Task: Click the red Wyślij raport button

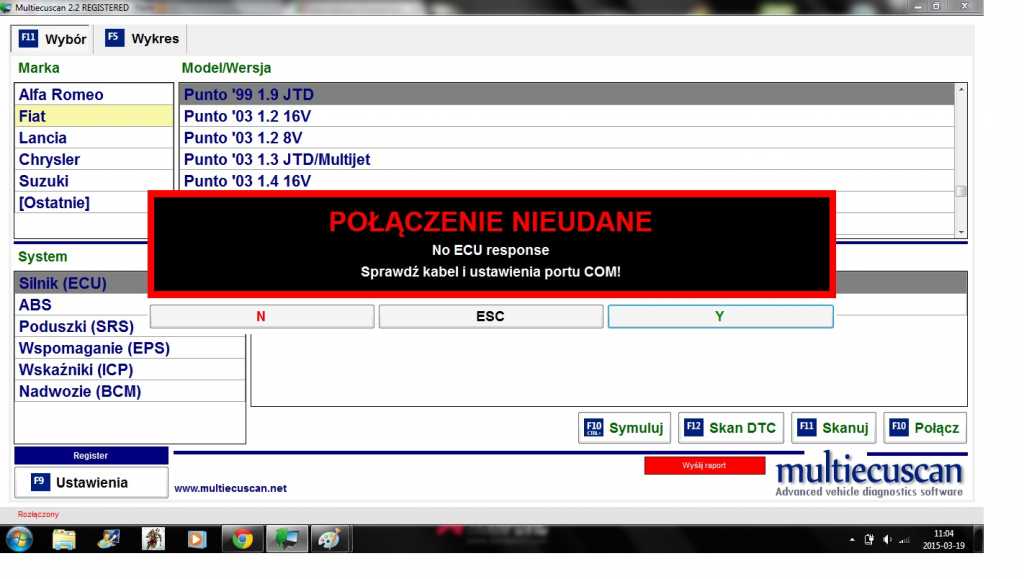Action: point(704,466)
